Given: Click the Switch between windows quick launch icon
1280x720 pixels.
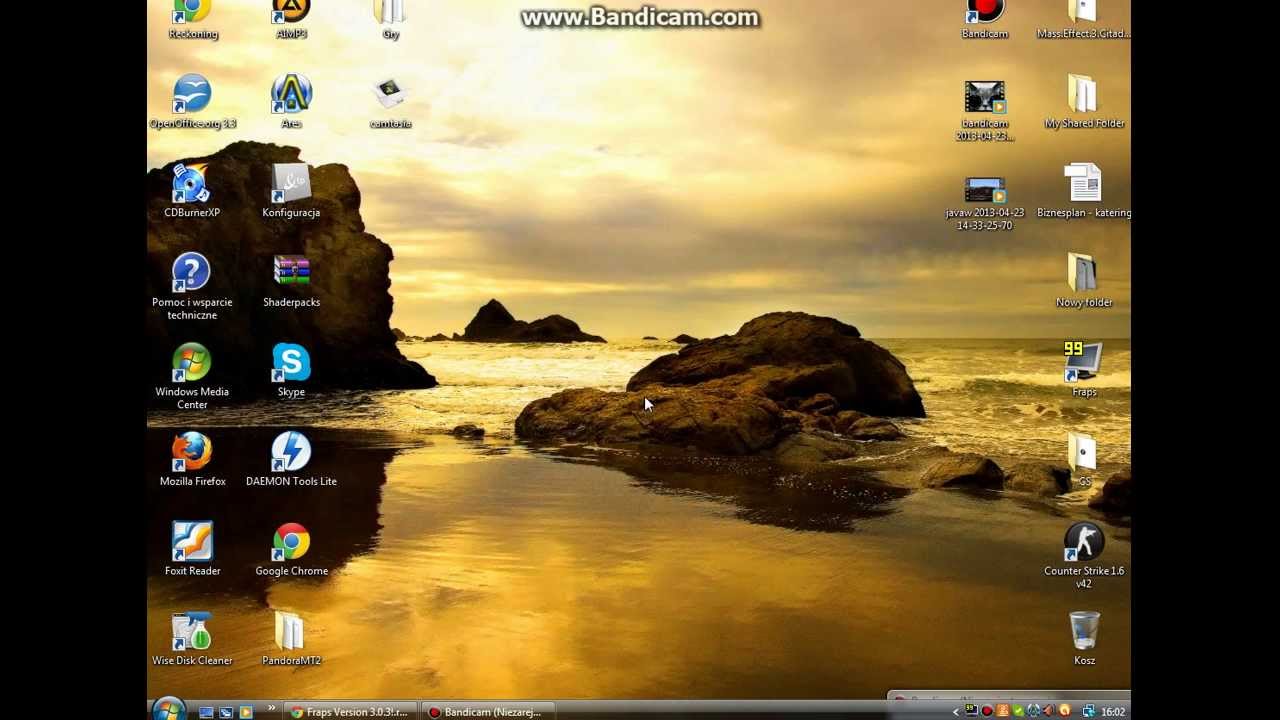Looking at the screenshot, I should point(226,712).
